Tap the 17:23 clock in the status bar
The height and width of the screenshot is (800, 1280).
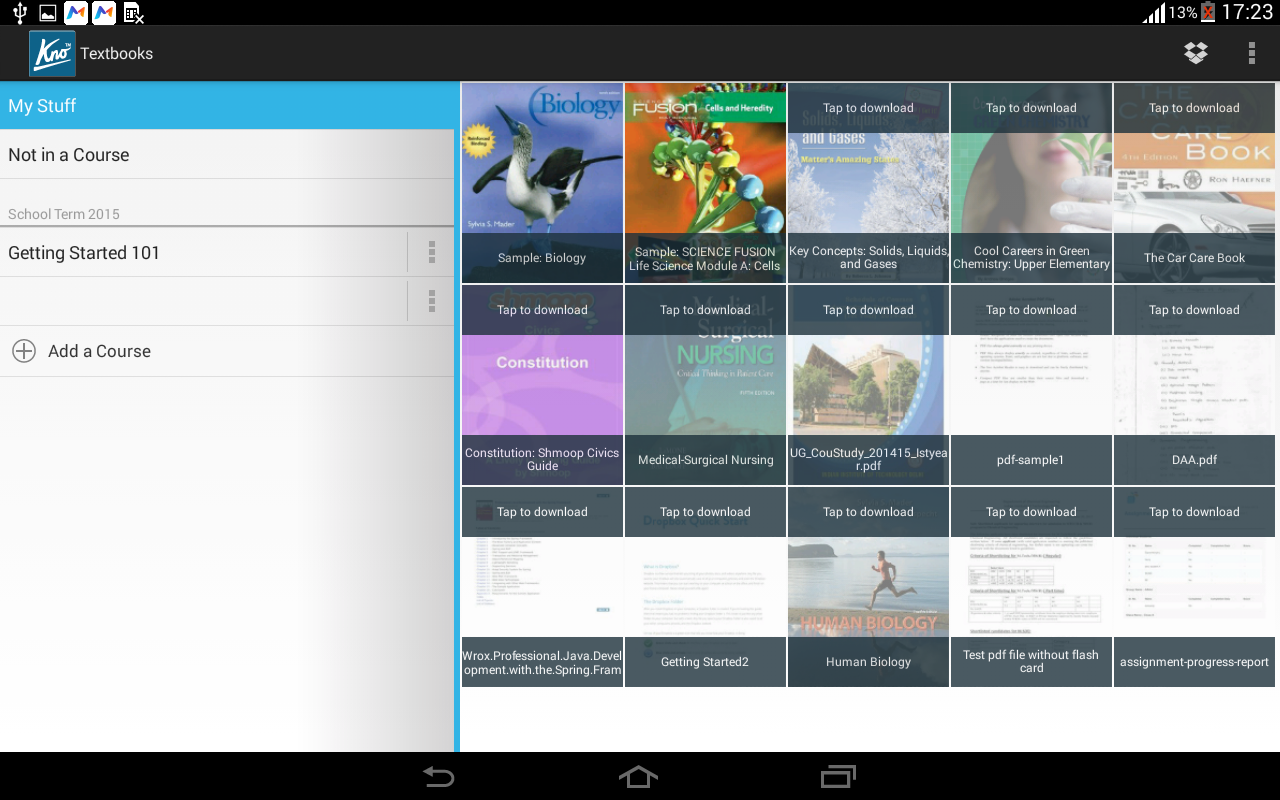(1247, 12)
